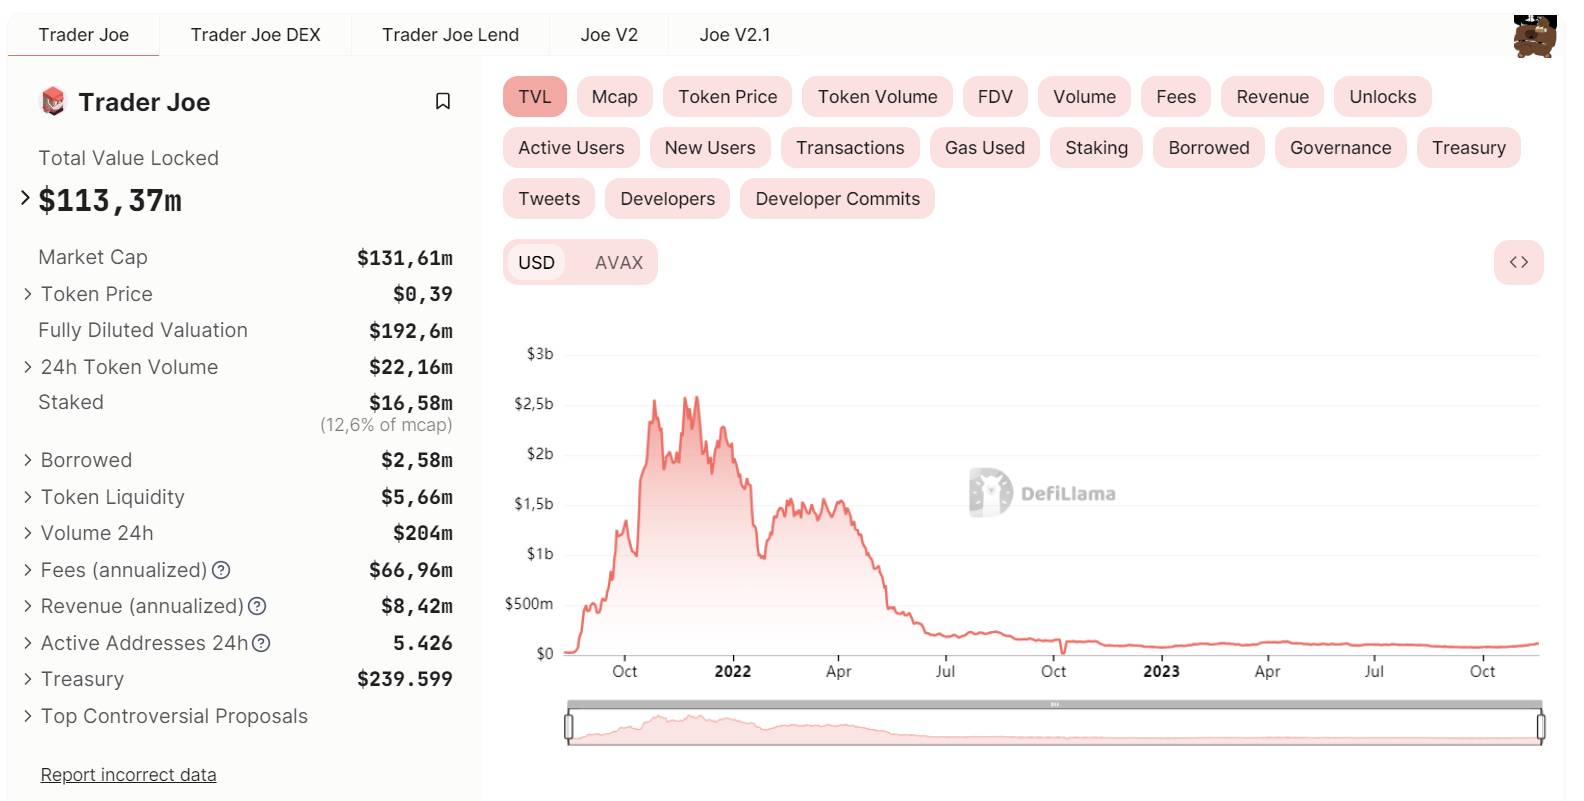Toggle Governance chart metric

(1341, 148)
